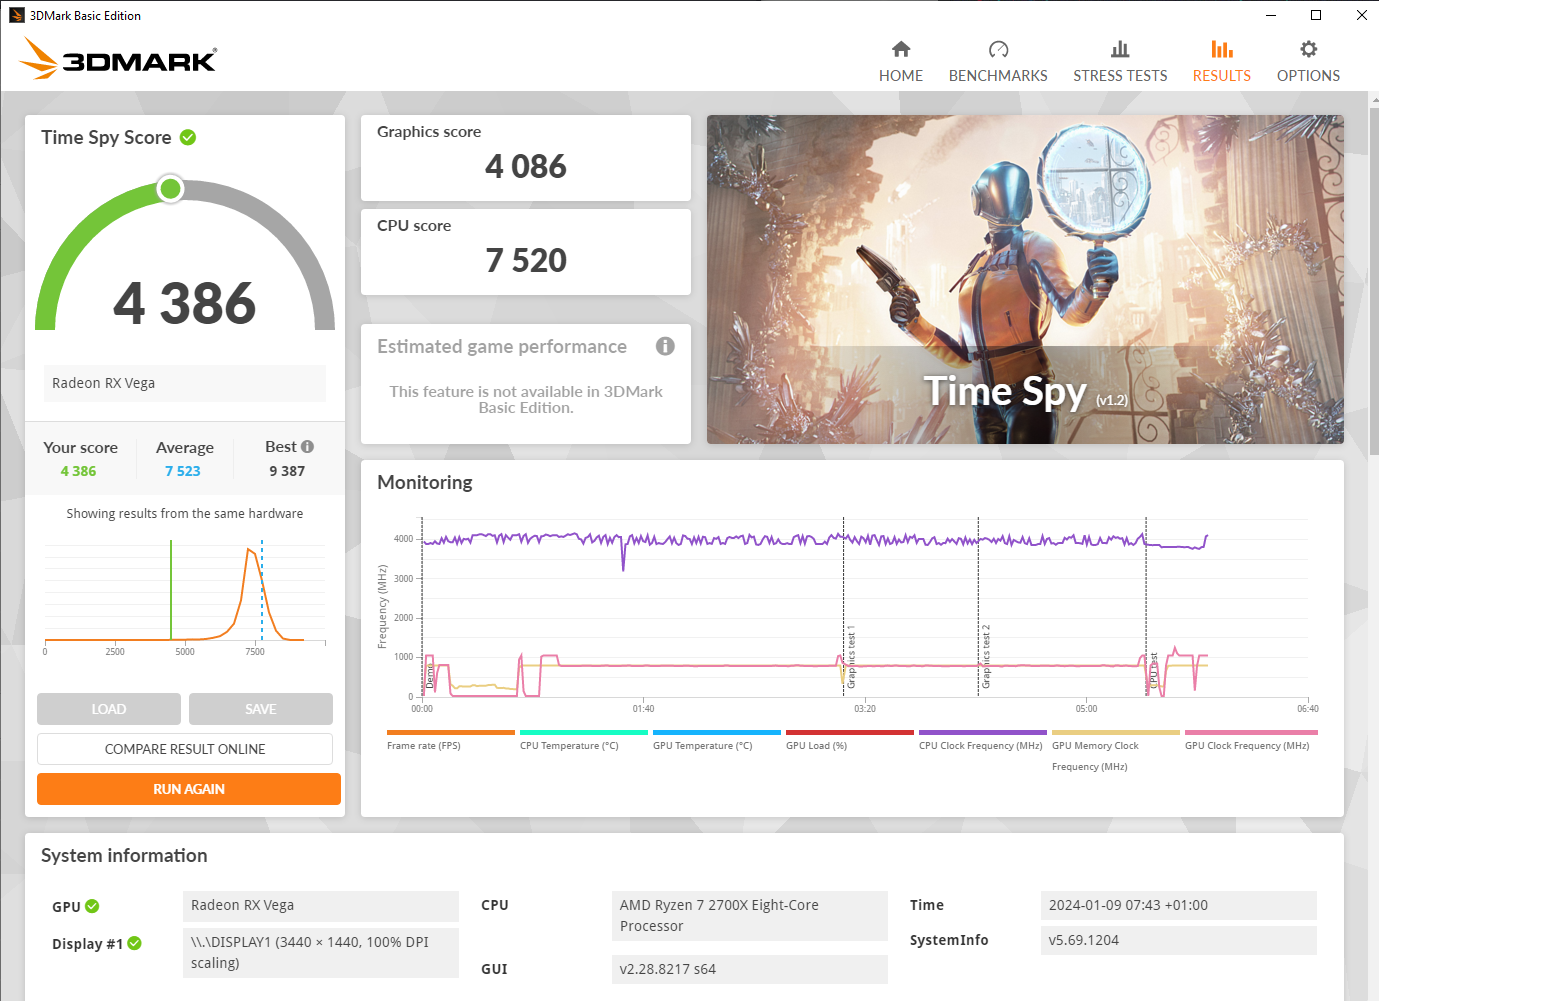Click Estimated game performance info icon
The image size is (1544, 1001).
[x=665, y=346]
